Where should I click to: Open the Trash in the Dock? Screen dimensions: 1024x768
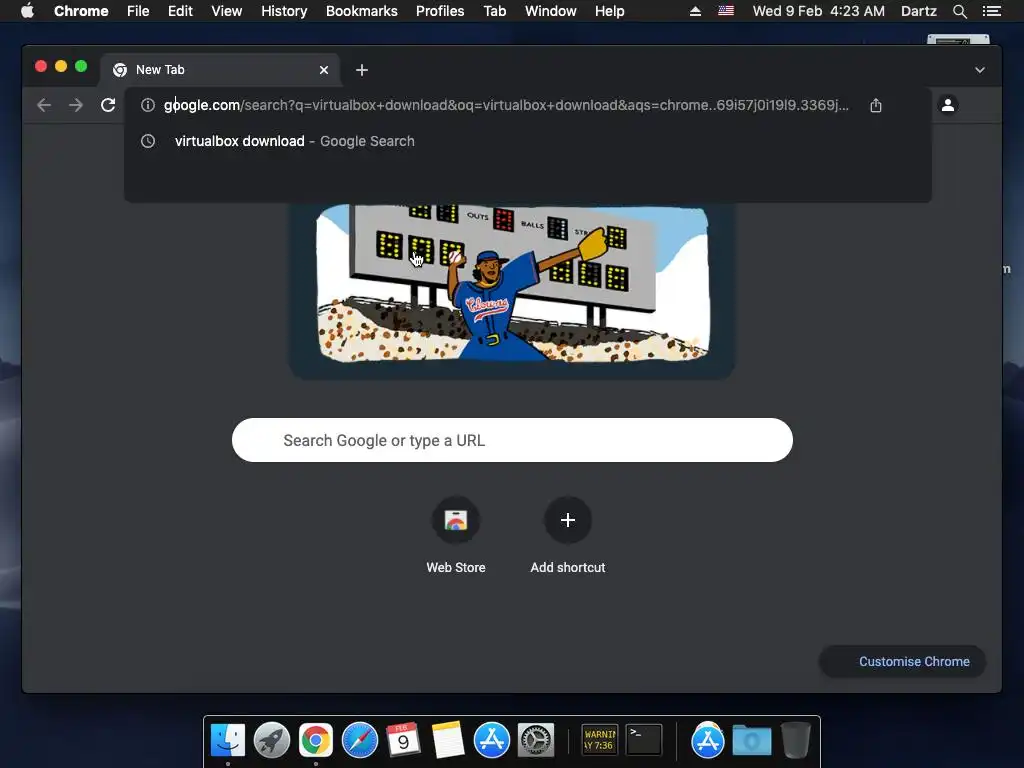[x=796, y=741]
